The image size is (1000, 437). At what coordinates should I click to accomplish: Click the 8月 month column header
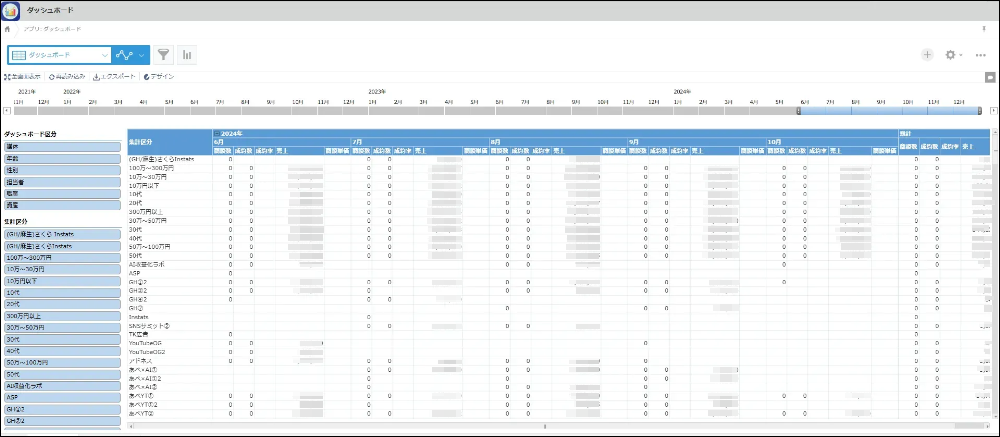558,142
